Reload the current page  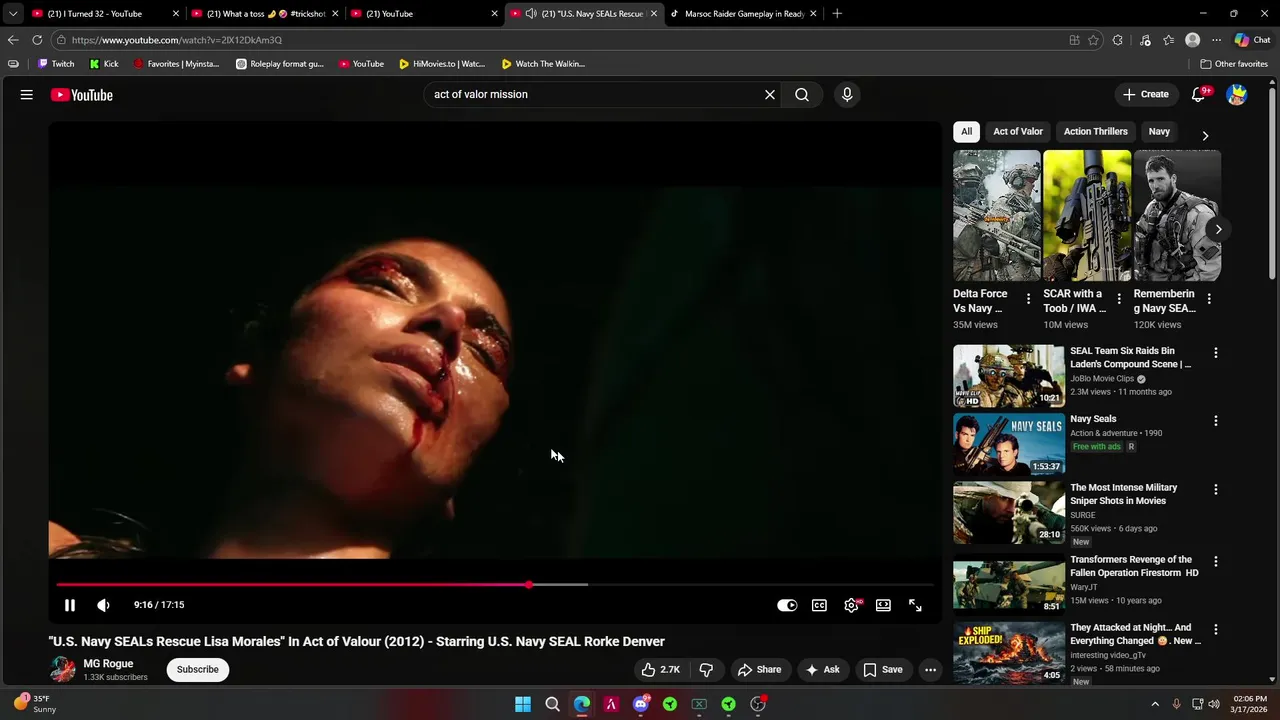[x=37, y=40]
